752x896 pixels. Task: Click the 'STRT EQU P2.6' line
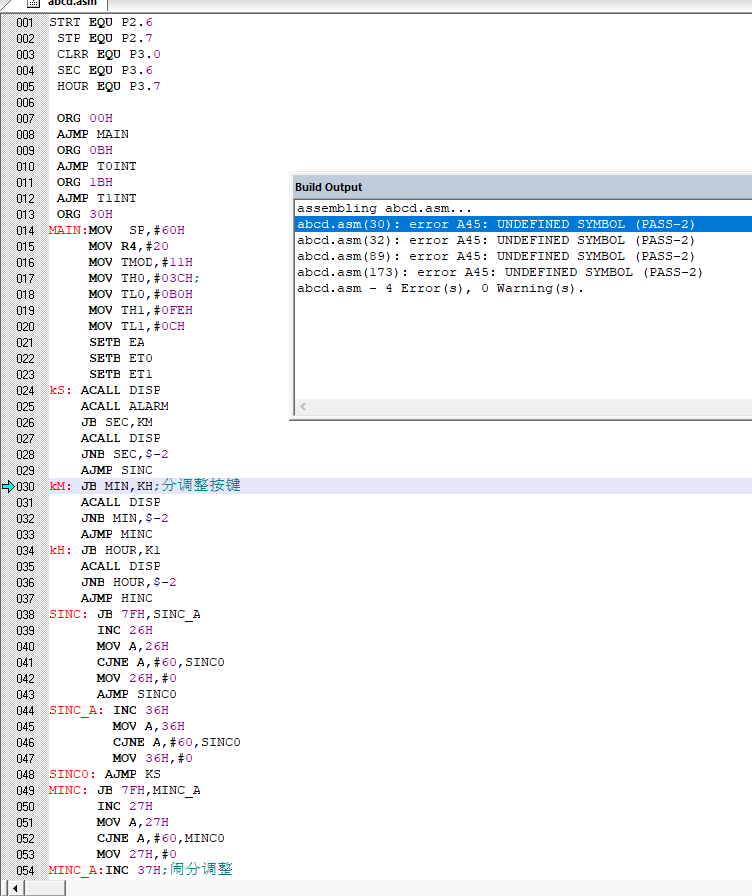point(101,22)
